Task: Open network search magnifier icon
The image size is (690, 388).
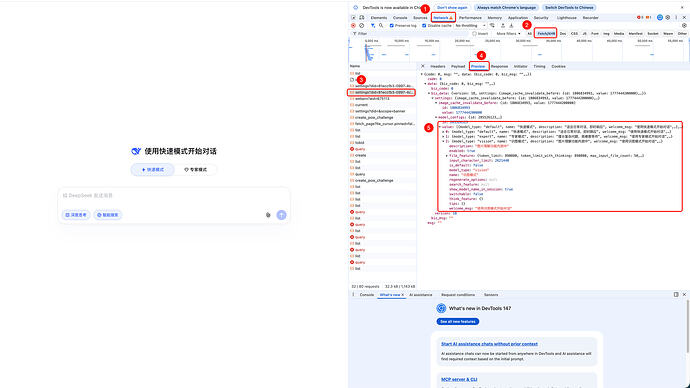Action: [x=381, y=26]
